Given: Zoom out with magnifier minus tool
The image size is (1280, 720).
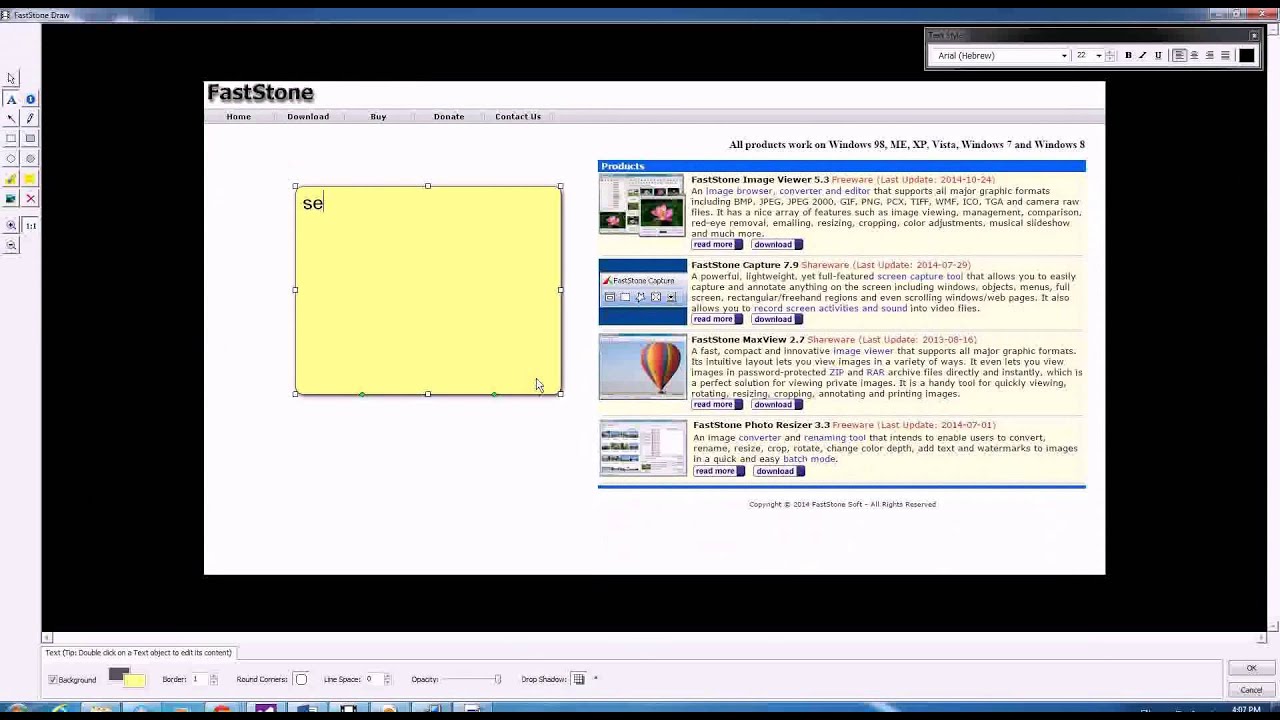Looking at the screenshot, I should (x=11, y=246).
